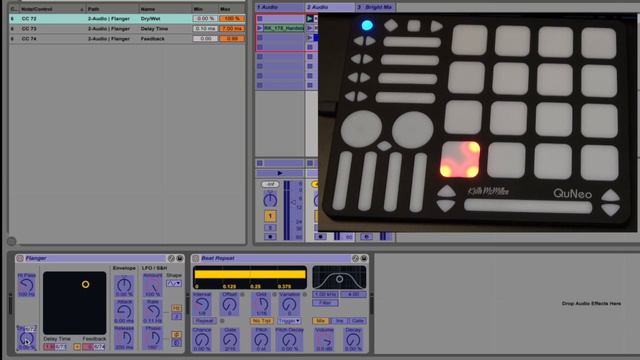Click track 1 Clip Stop button below the clip slots
640x360 pixels.
260,163
